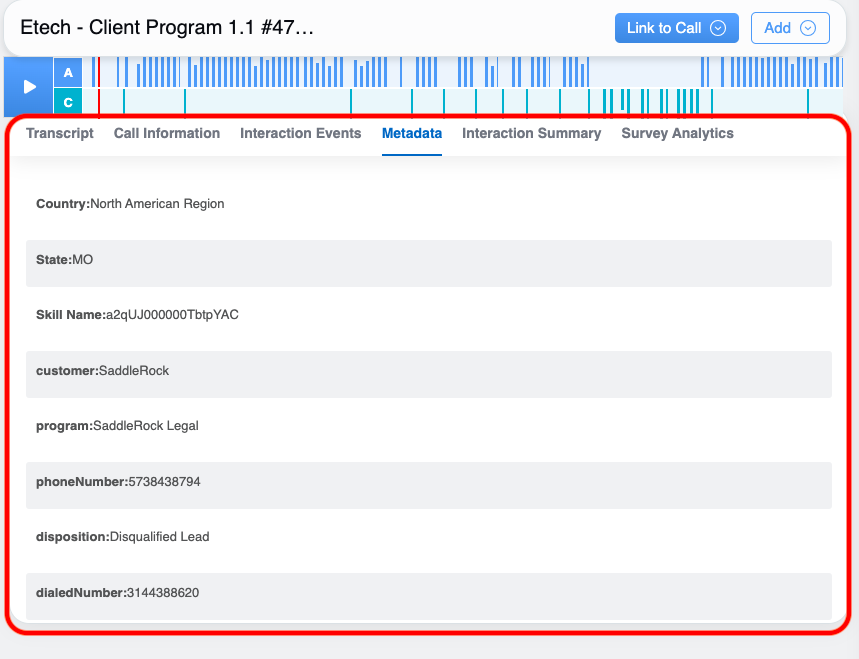Click the Skill Name metadata value
859x659 pixels.
(172, 315)
